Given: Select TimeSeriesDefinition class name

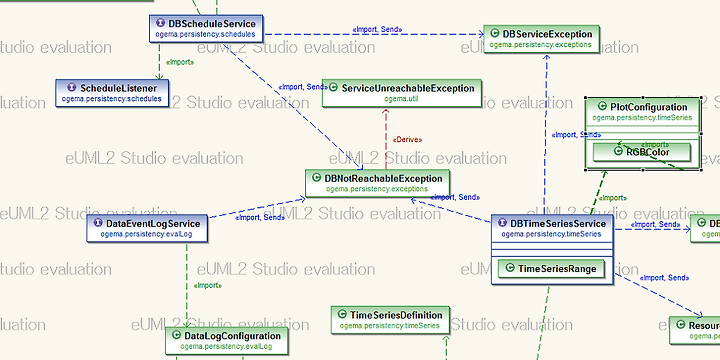Looking at the screenshot, I should pyautogui.click(x=396, y=315).
